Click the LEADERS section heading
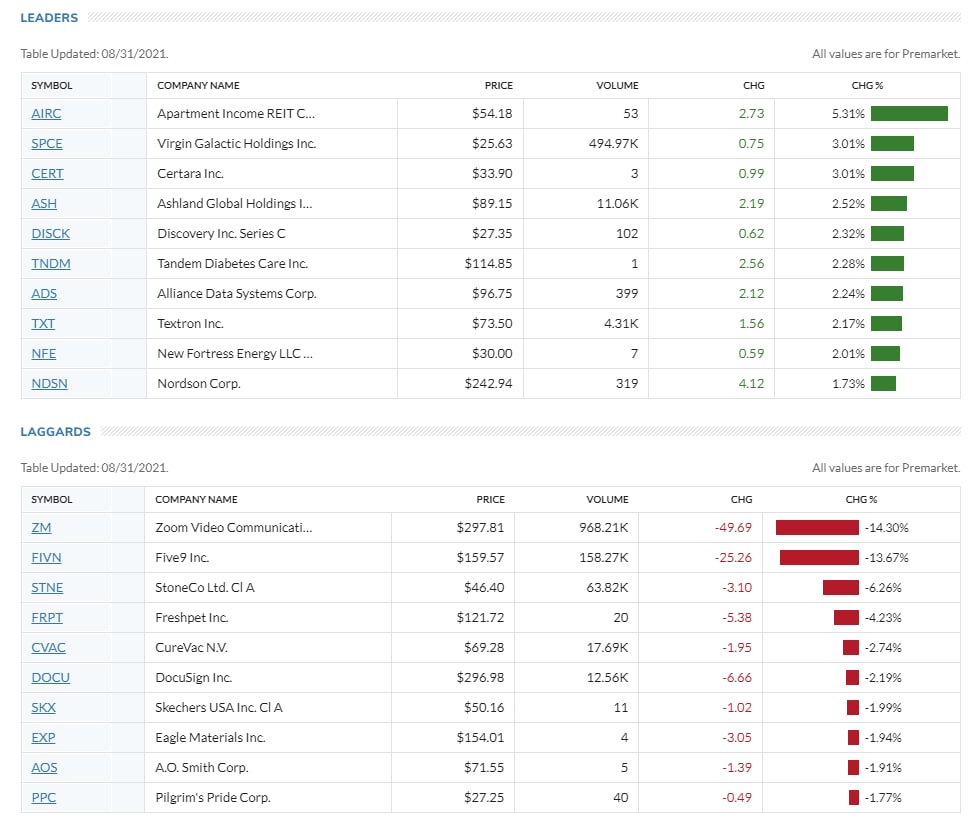This screenshot has height=825, width=976. coord(49,17)
